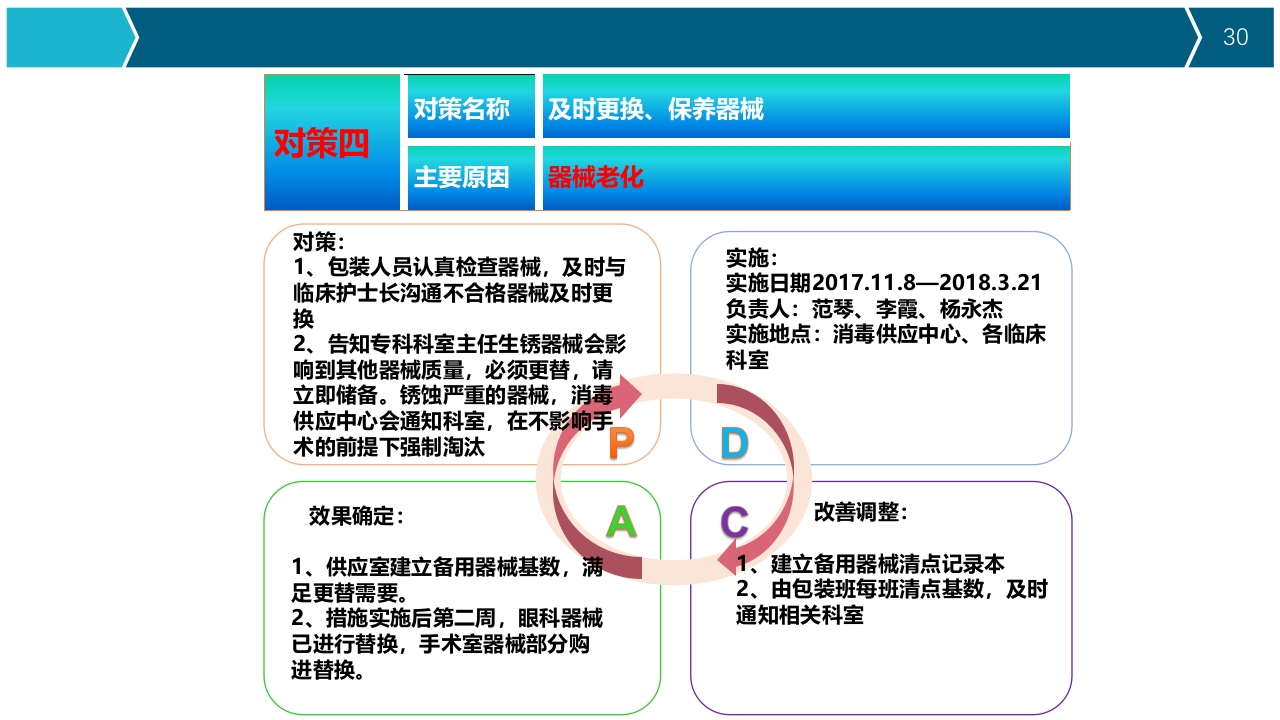
Task: Select the orange letter P in the PDCA cycle
Action: click(620, 441)
